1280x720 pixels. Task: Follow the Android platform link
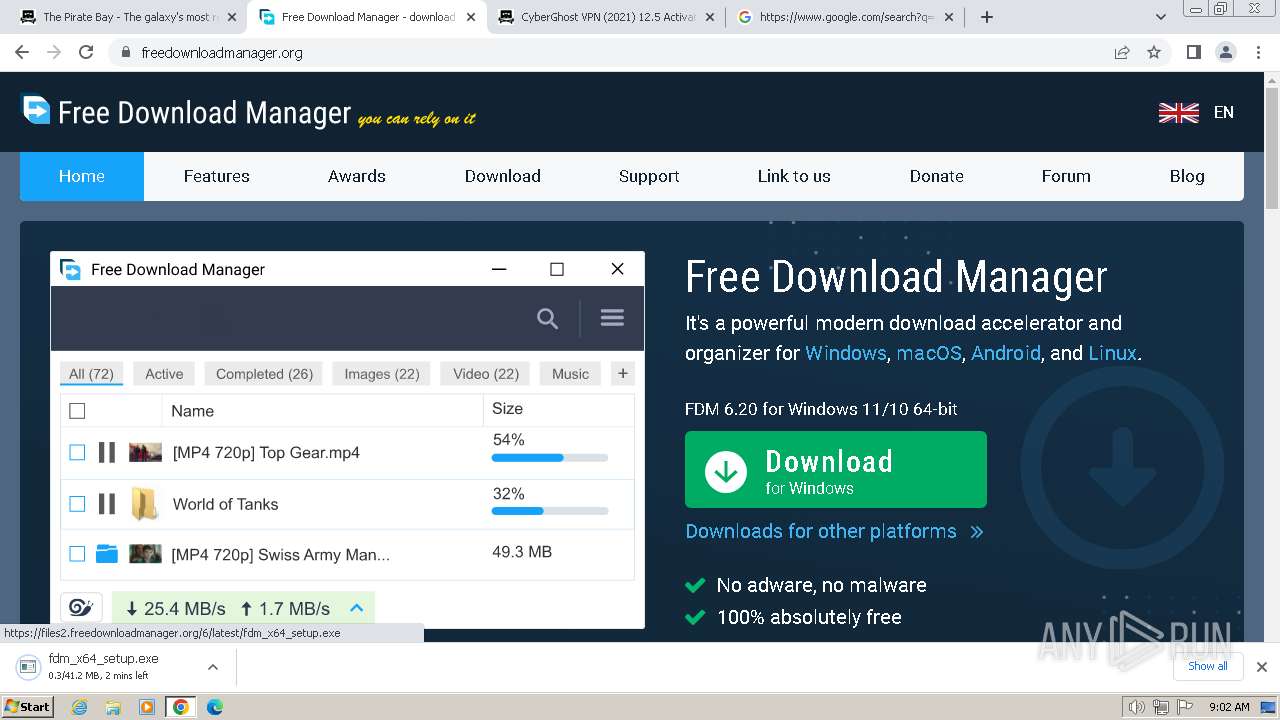pyautogui.click(x=1006, y=353)
